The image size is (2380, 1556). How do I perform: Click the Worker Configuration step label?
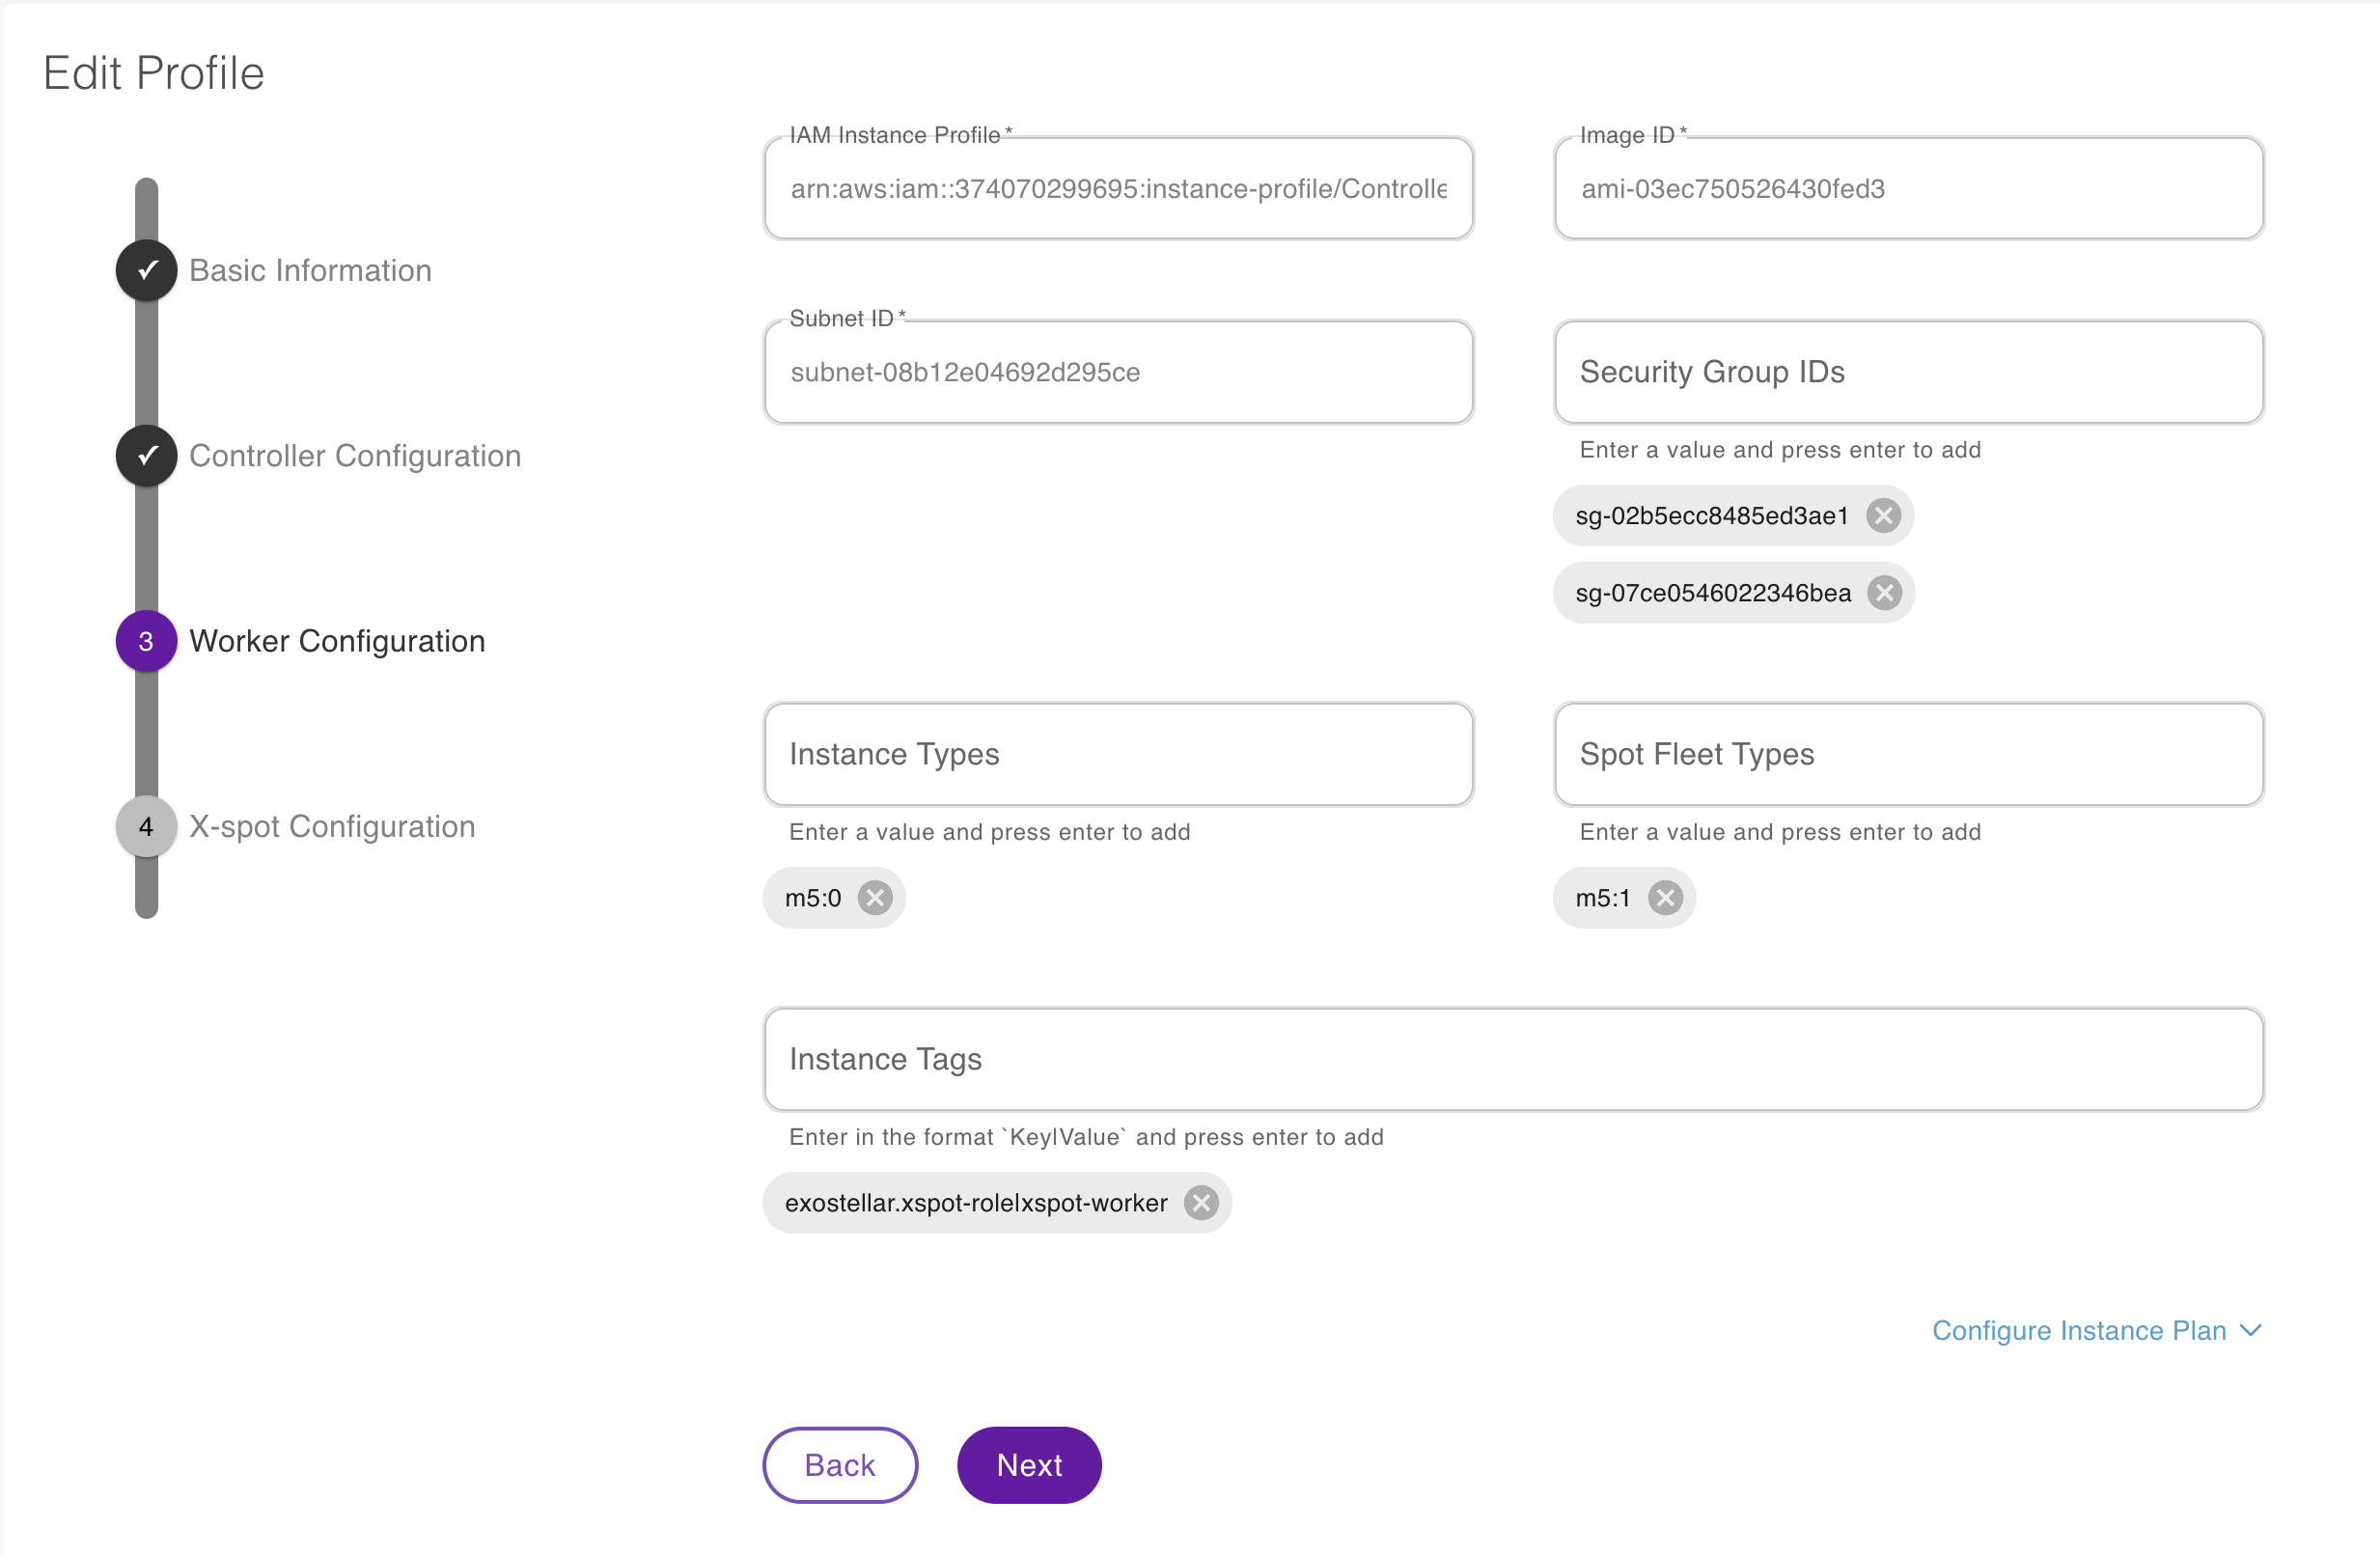(x=335, y=641)
